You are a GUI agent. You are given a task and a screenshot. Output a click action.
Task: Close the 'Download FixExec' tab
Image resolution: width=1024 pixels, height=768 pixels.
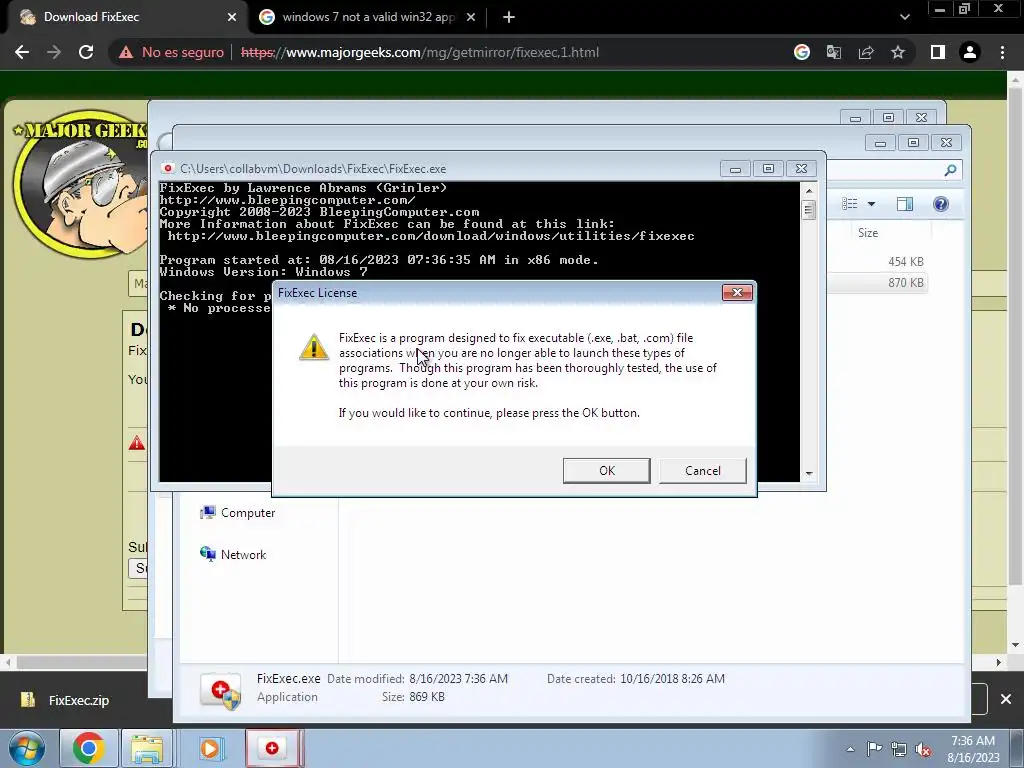232,18
